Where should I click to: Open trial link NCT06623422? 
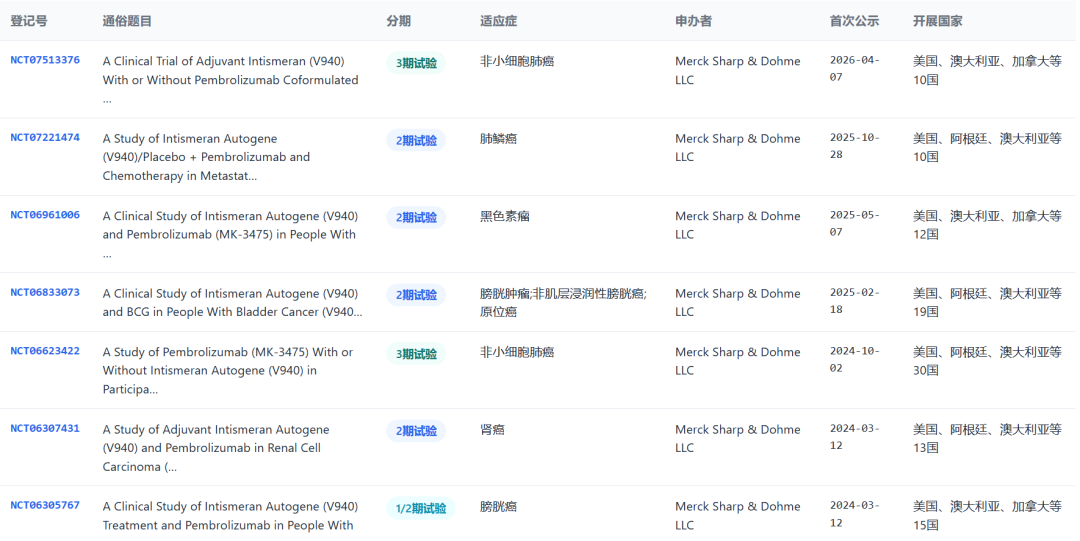click(x=45, y=351)
